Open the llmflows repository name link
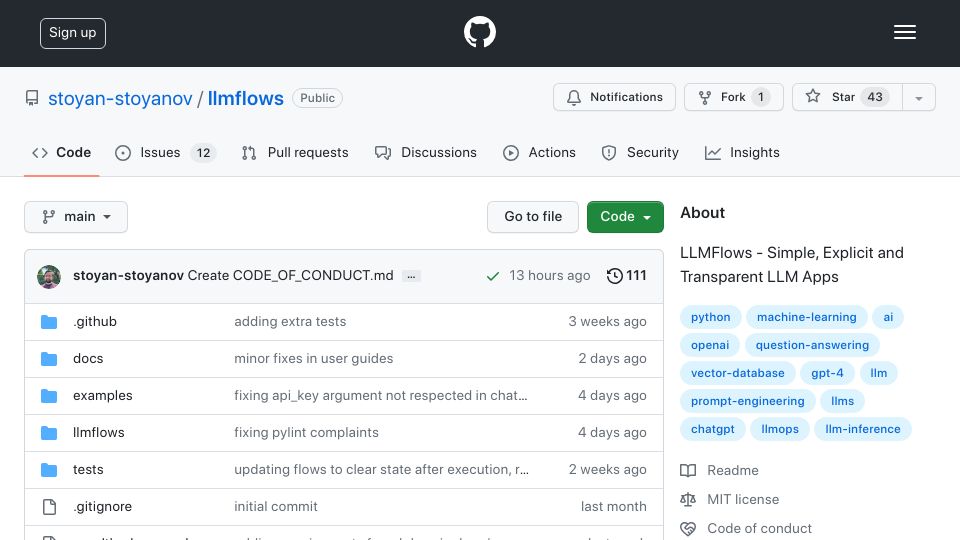The image size is (960, 540). [x=246, y=99]
